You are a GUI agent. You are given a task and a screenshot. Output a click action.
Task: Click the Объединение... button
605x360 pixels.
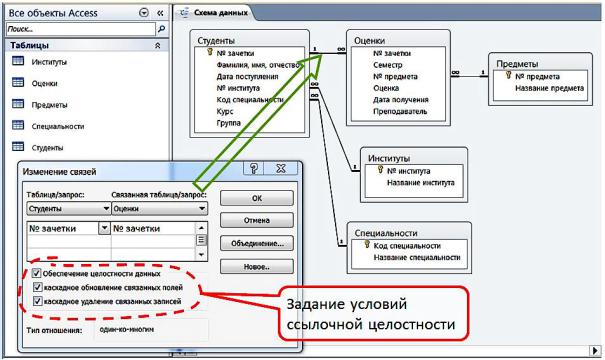coord(257,244)
